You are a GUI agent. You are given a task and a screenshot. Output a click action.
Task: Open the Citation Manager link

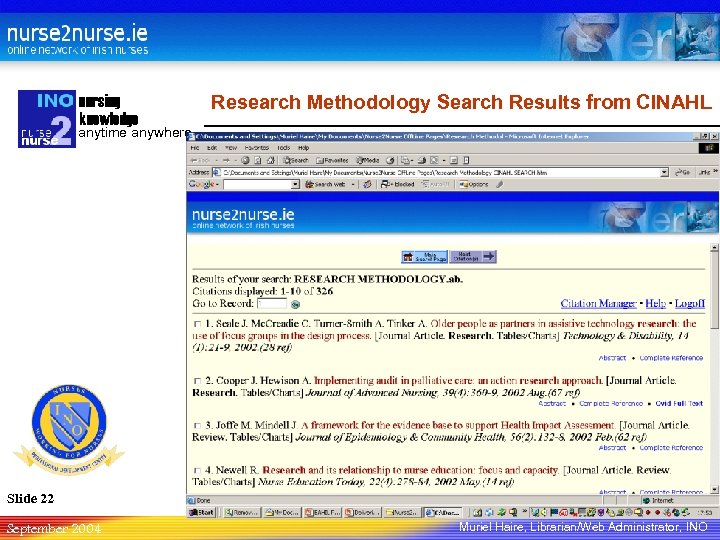click(x=598, y=304)
